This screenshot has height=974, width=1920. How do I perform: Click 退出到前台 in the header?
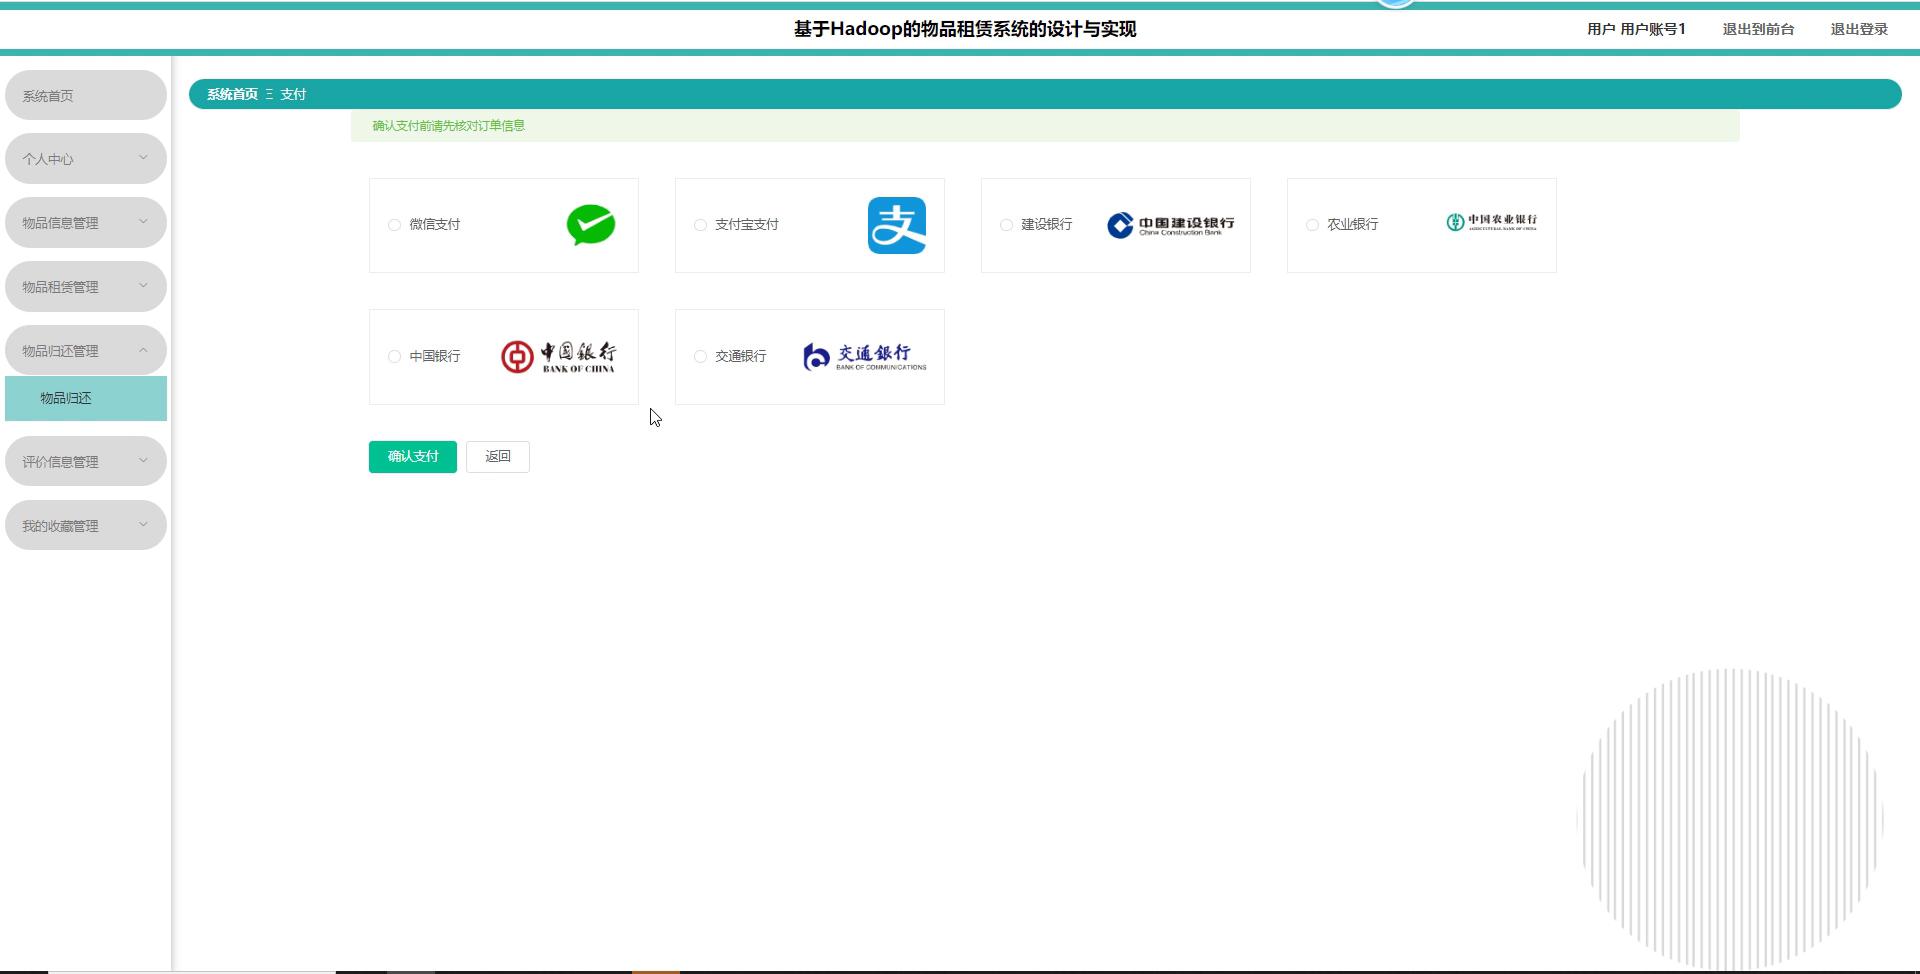click(x=1758, y=29)
